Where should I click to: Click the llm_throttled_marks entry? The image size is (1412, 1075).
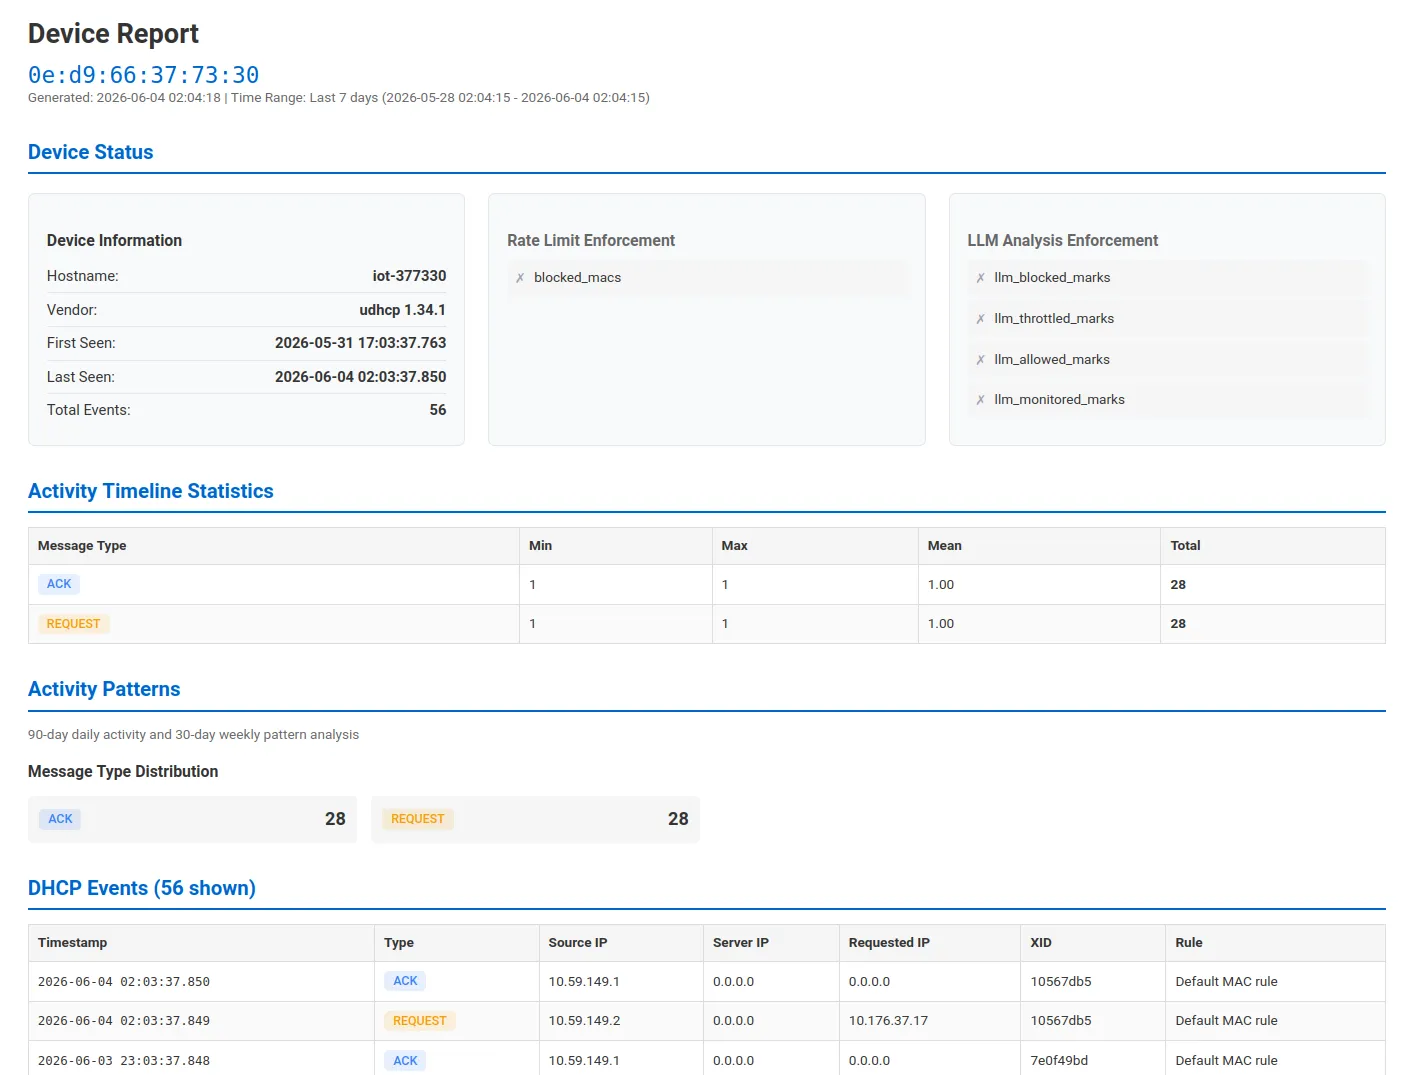tap(1167, 319)
